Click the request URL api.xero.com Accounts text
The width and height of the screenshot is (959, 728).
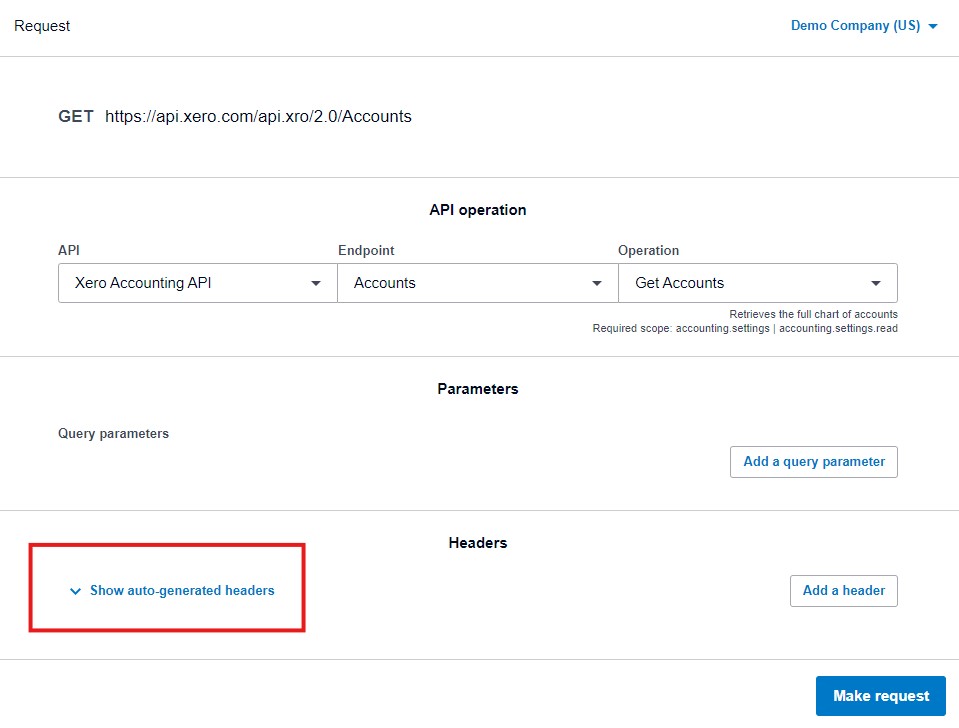pyautogui.click(x=258, y=116)
